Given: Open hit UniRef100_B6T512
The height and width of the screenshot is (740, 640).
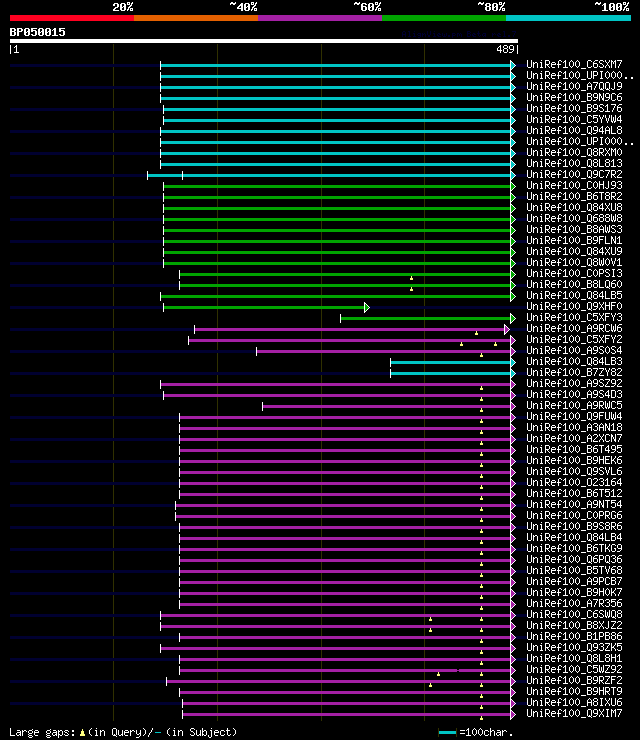Looking at the screenshot, I should point(574,493).
